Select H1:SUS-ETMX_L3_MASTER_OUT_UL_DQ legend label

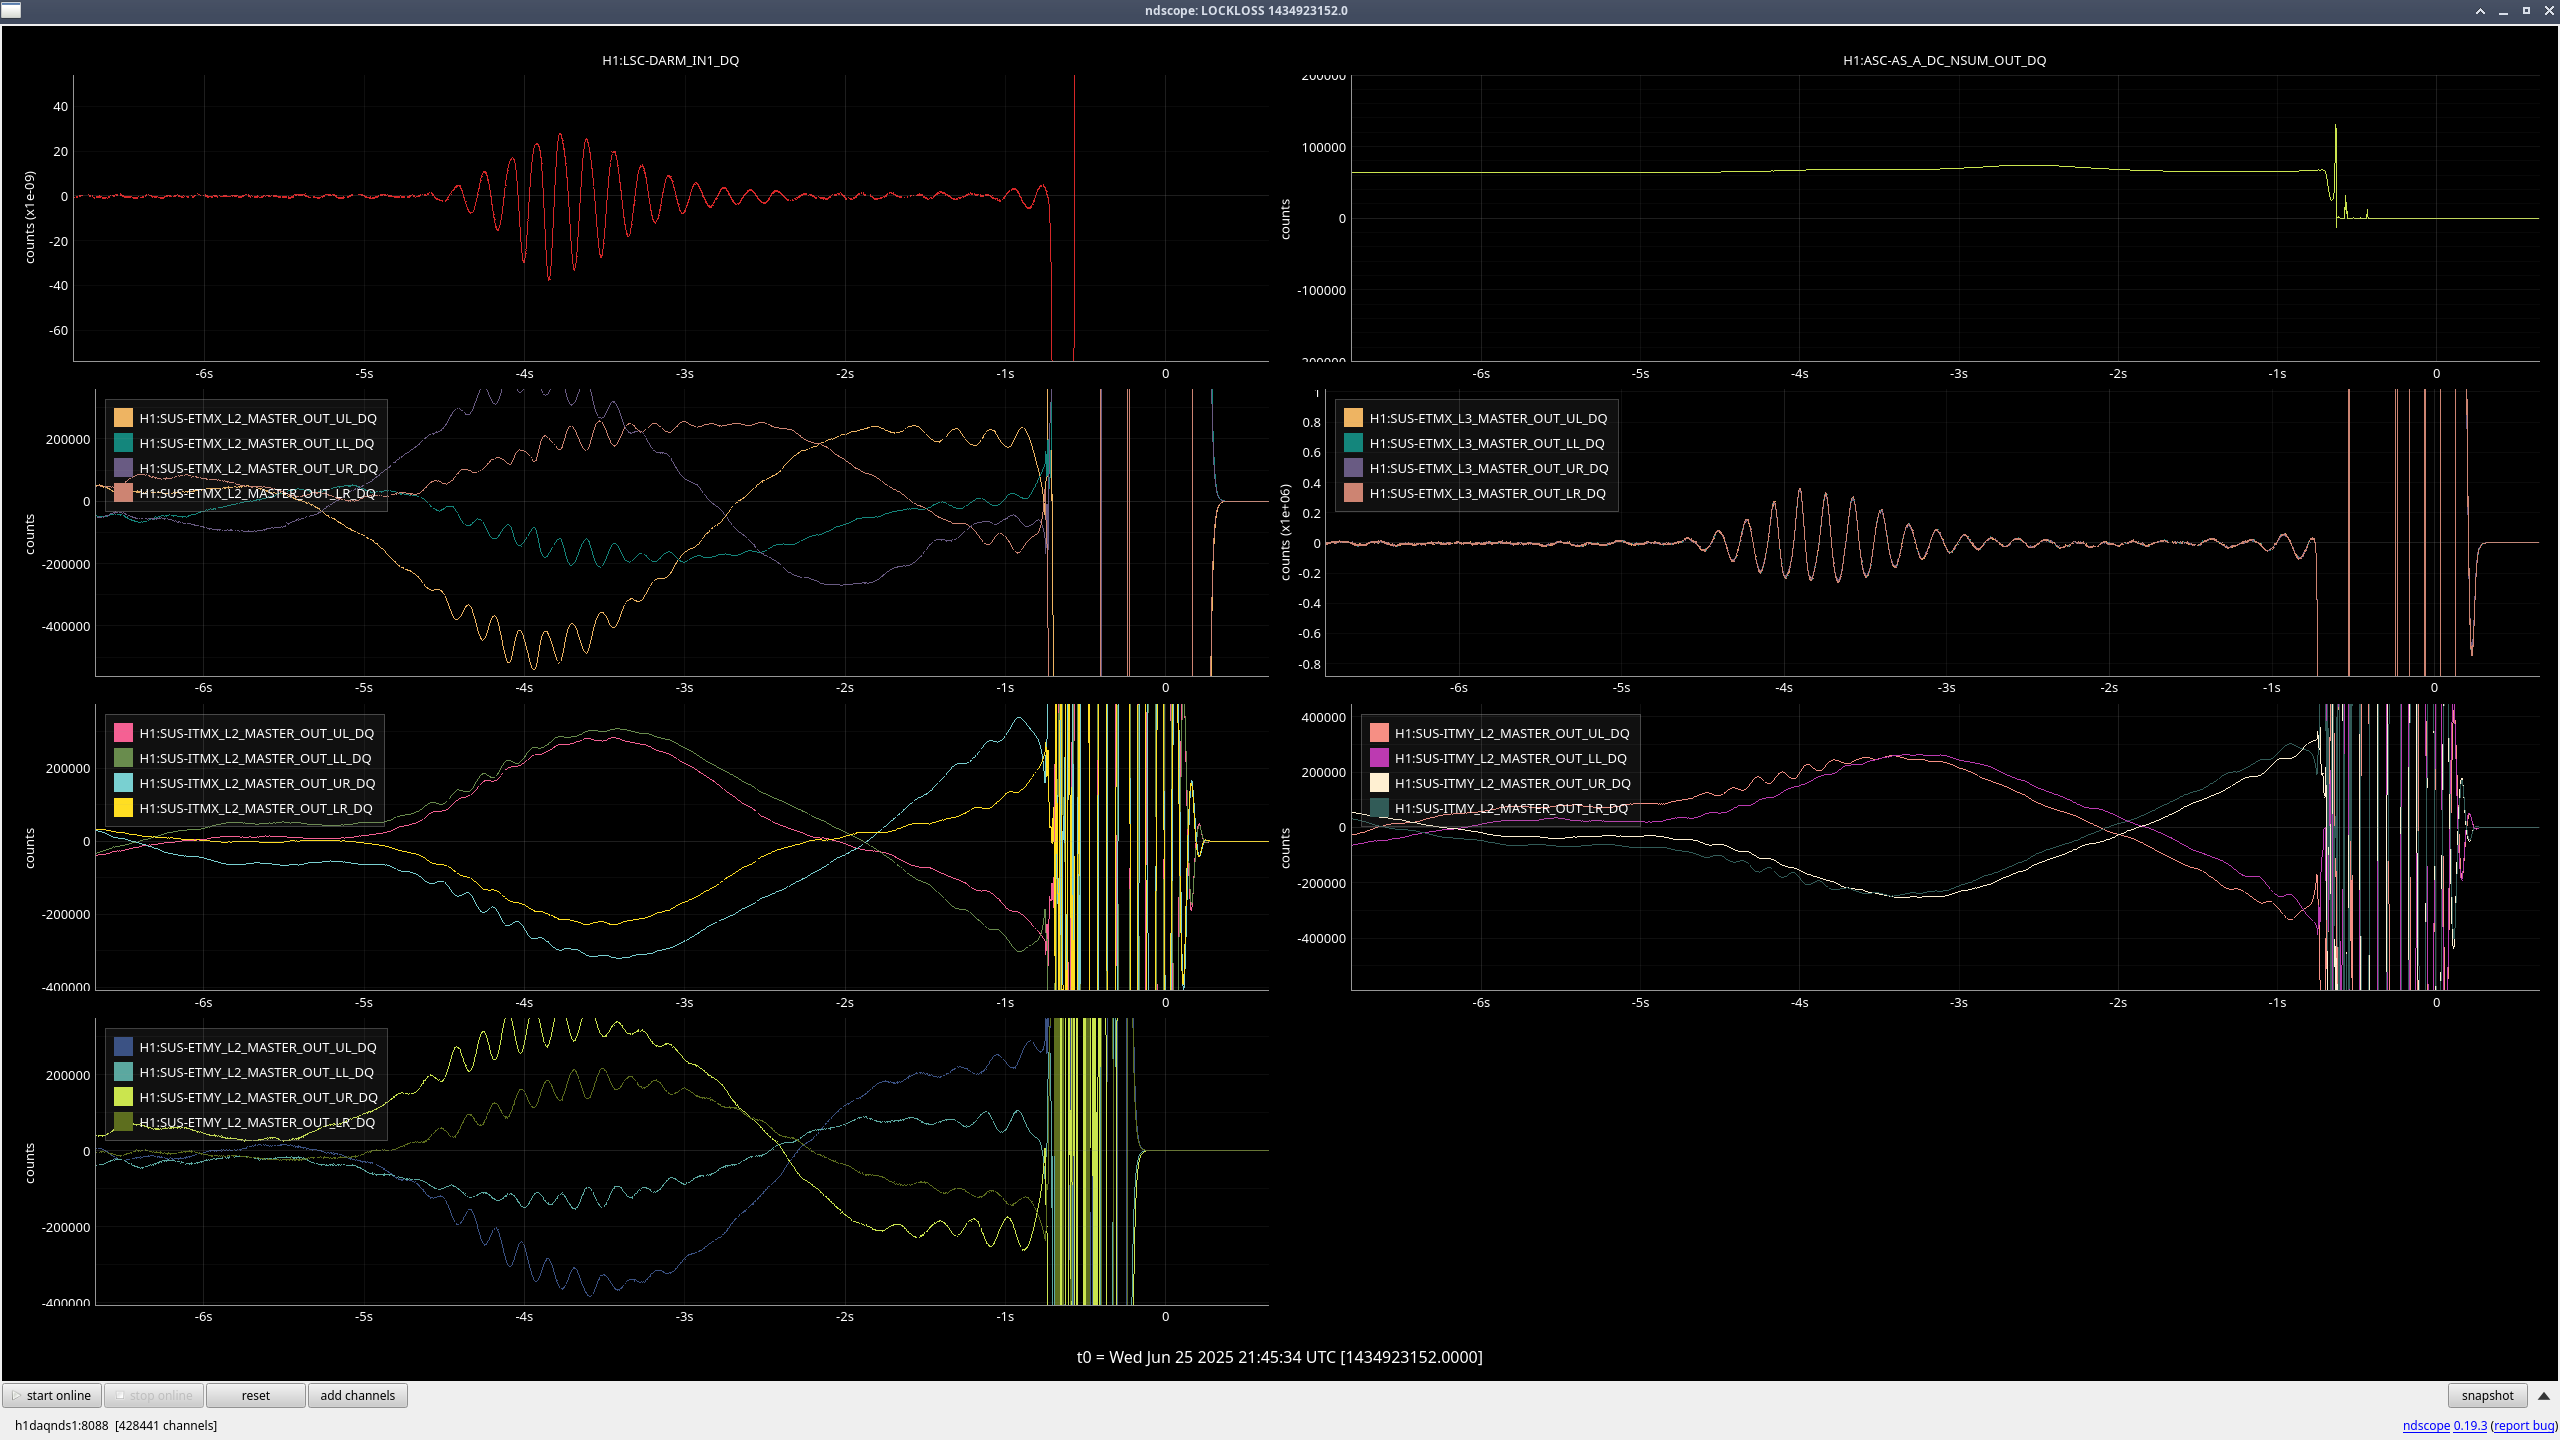click(1488, 418)
